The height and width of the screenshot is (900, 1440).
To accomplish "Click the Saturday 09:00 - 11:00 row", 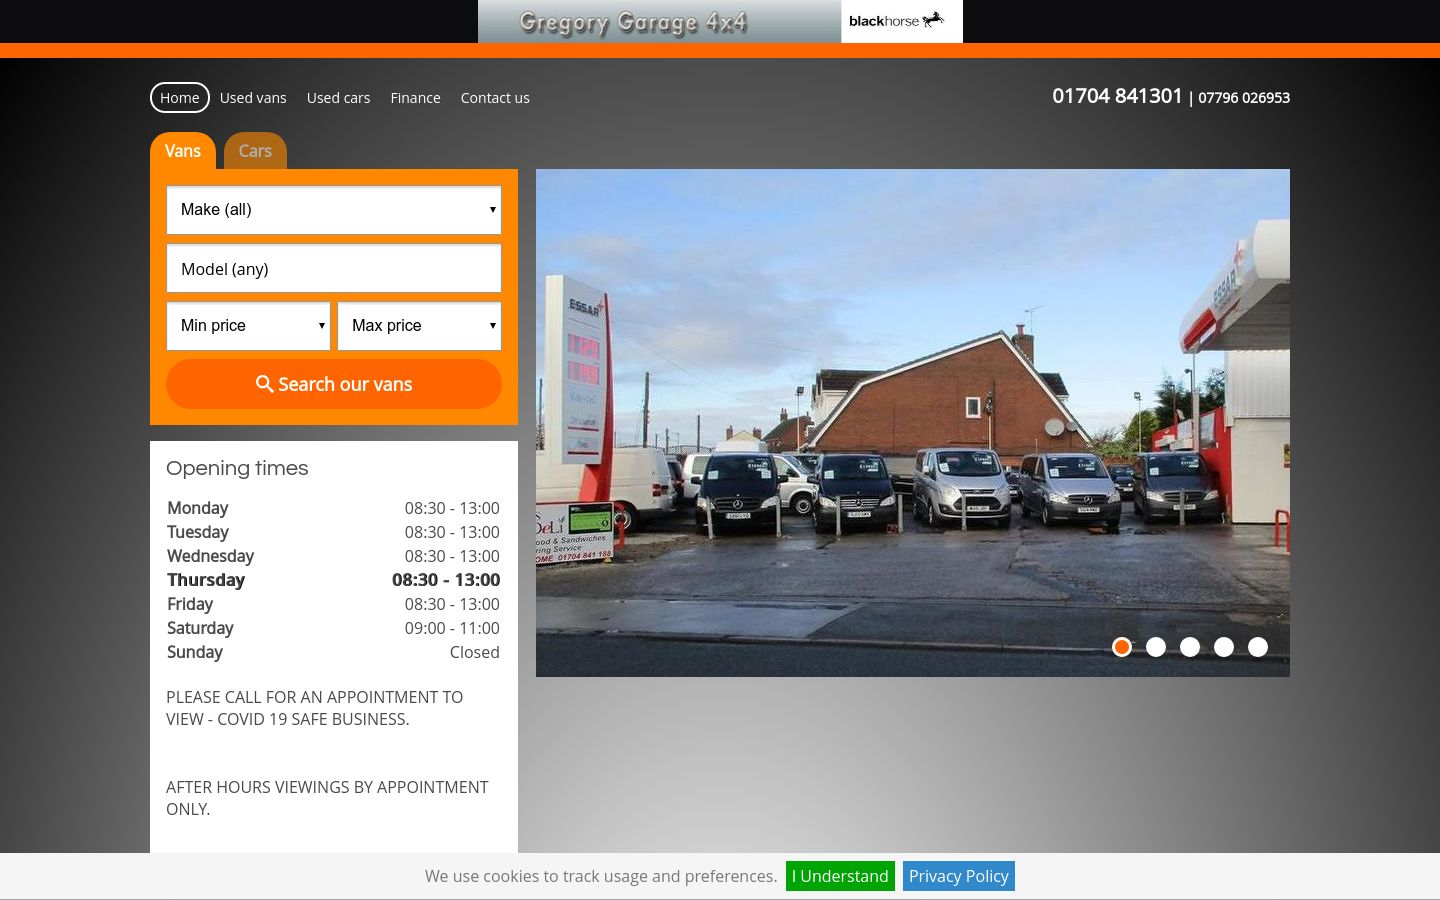I will pos(334,628).
